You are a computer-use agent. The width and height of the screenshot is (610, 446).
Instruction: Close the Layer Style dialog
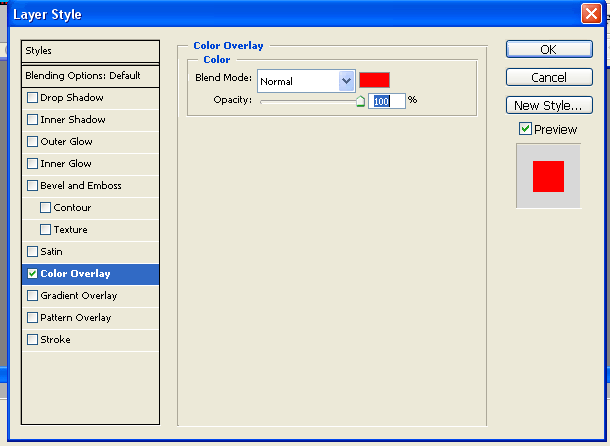tap(591, 14)
